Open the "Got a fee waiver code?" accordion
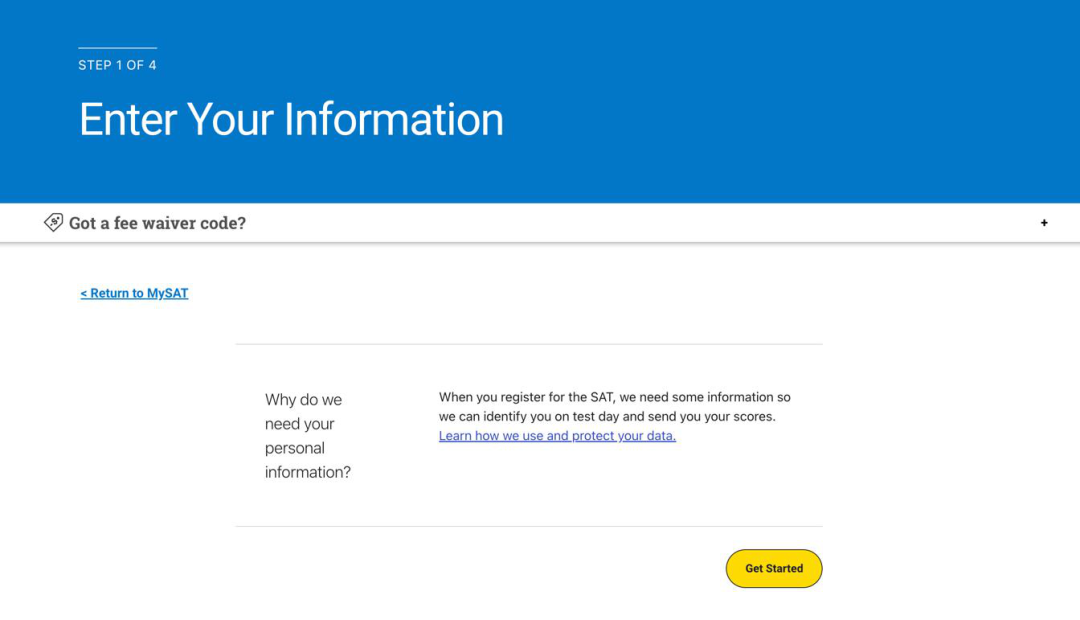This screenshot has height=620, width=1080. tap(157, 223)
